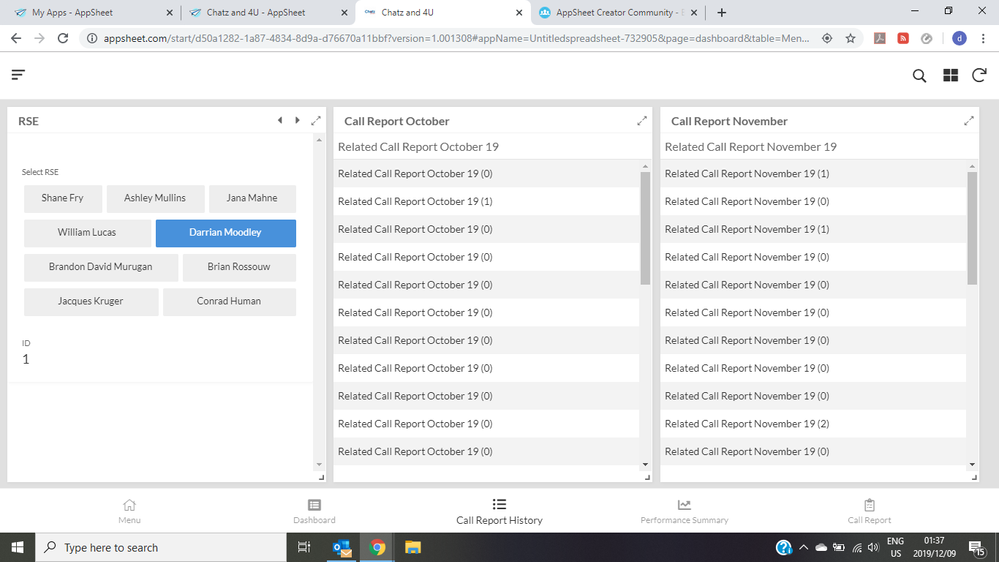Open the hamburger side menu

pyautogui.click(x=18, y=75)
